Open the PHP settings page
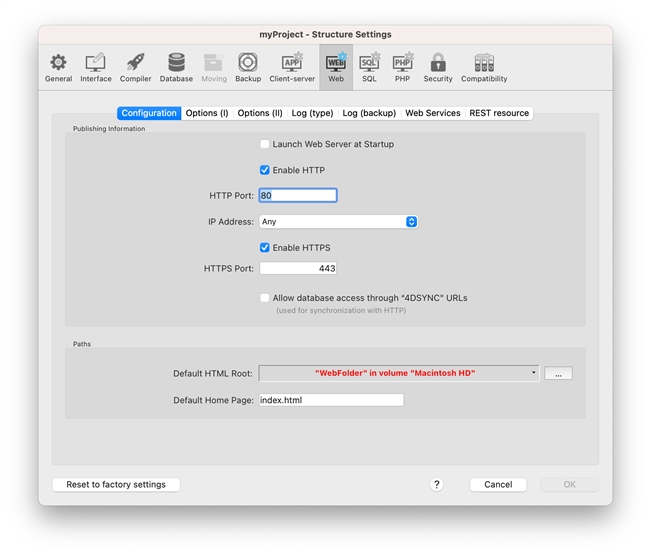 [402, 67]
